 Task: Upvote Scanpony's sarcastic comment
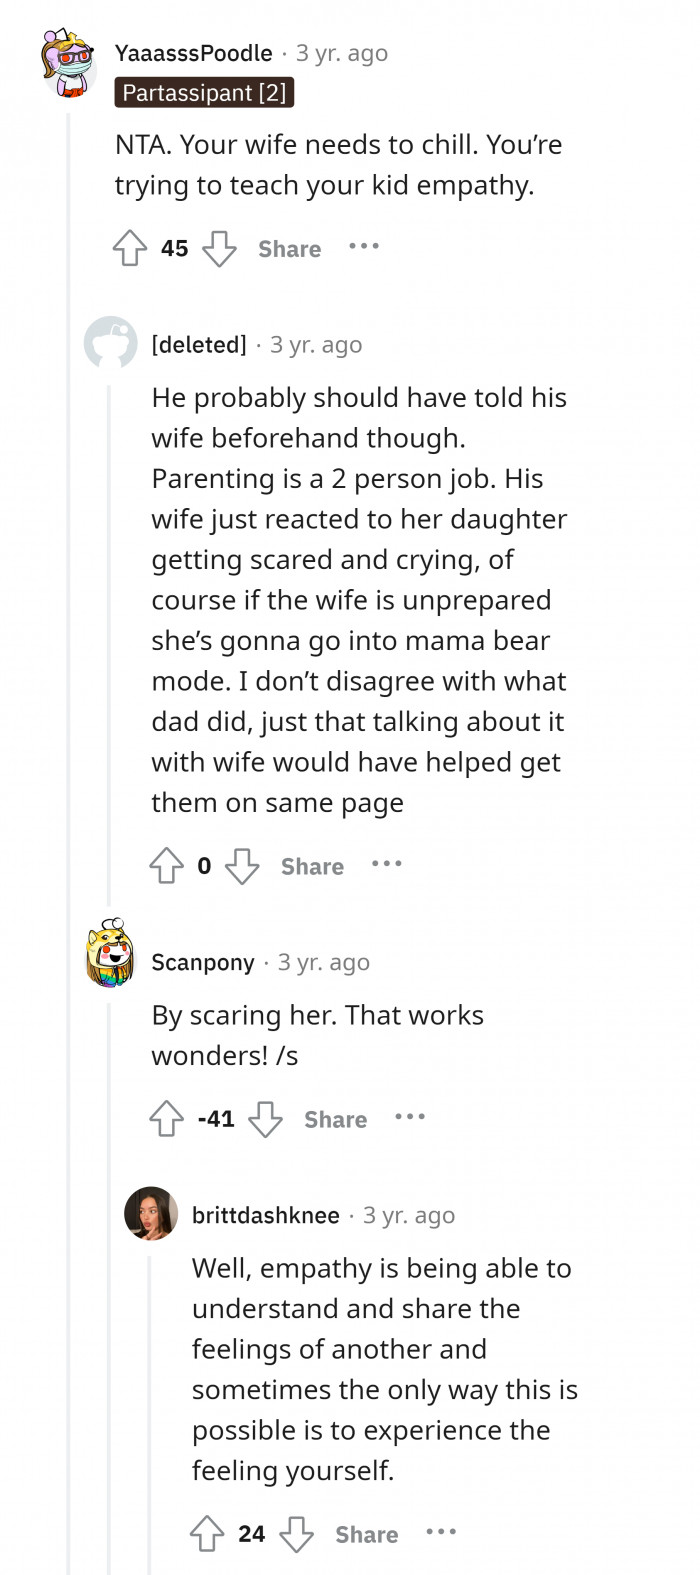(167, 1120)
